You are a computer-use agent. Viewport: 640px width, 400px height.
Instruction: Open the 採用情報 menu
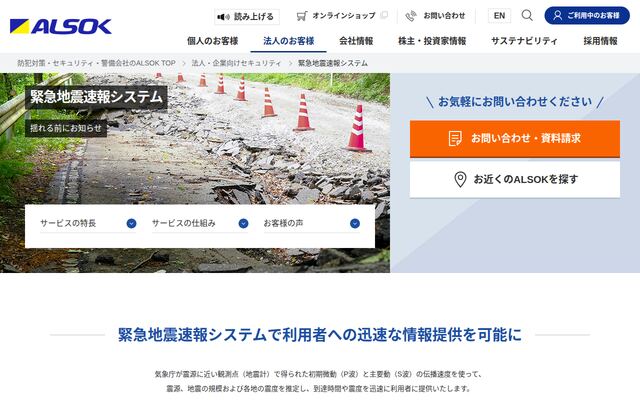pos(600,41)
